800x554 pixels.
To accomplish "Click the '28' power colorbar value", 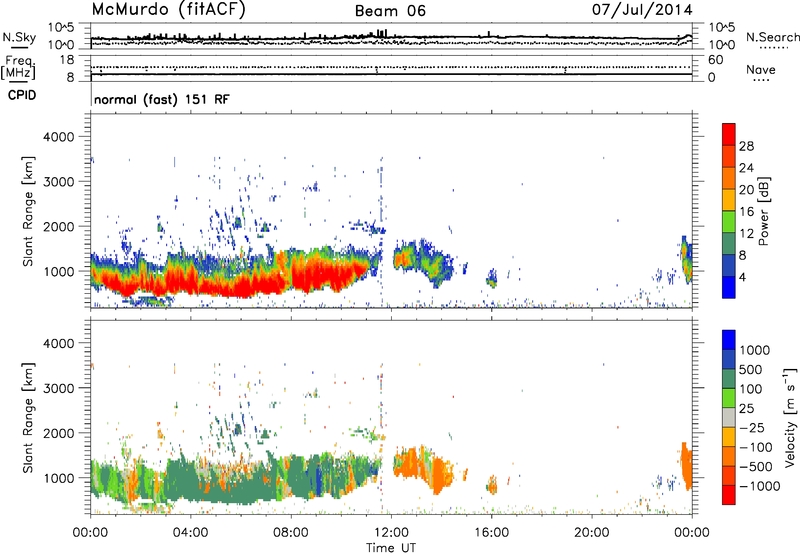I will pyautogui.click(x=746, y=146).
